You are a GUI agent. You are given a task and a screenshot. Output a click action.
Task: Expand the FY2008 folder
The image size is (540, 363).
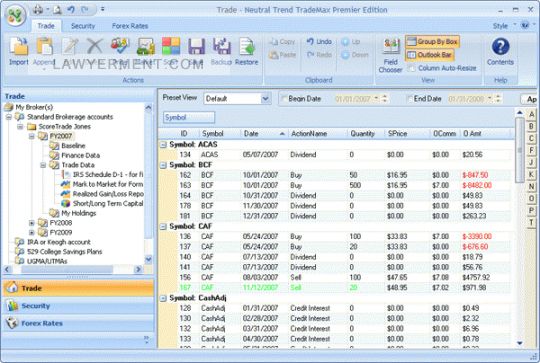32,223
